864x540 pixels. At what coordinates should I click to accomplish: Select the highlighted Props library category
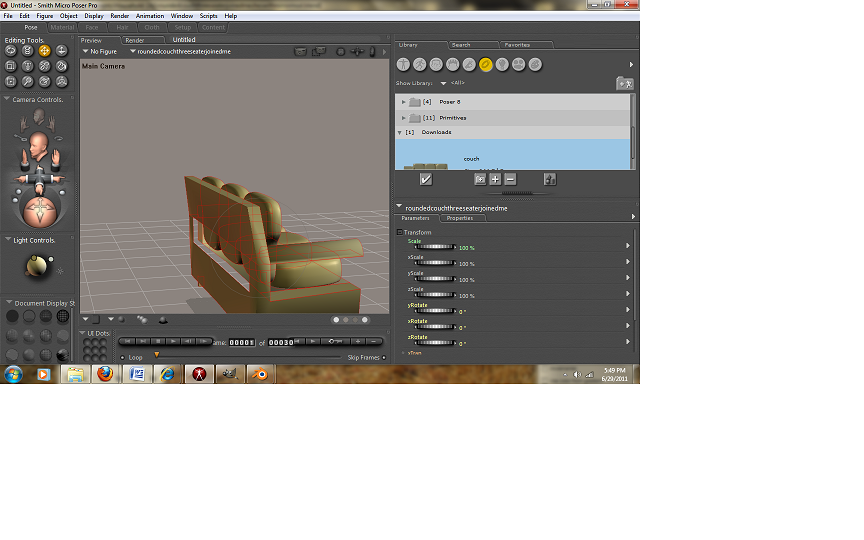click(485, 64)
